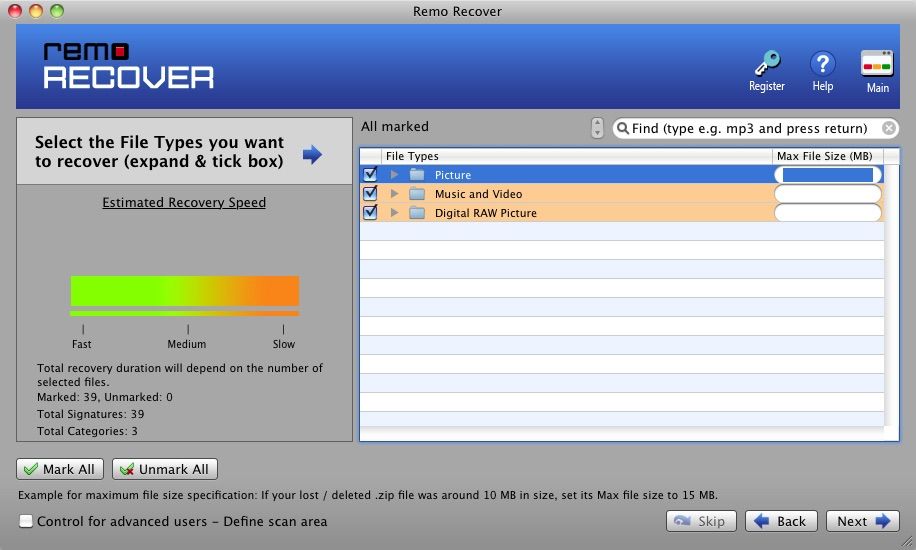Open the Register key icon
The height and width of the screenshot is (550, 916).
pyautogui.click(x=766, y=64)
